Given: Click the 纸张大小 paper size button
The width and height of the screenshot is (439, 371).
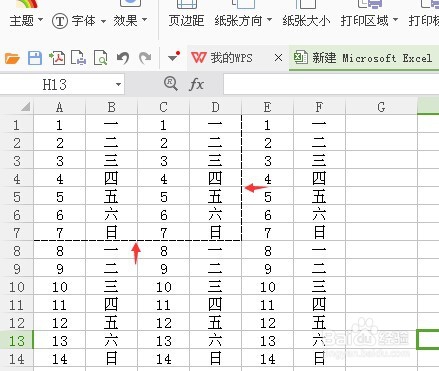Looking at the screenshot, I should [306, 21].
